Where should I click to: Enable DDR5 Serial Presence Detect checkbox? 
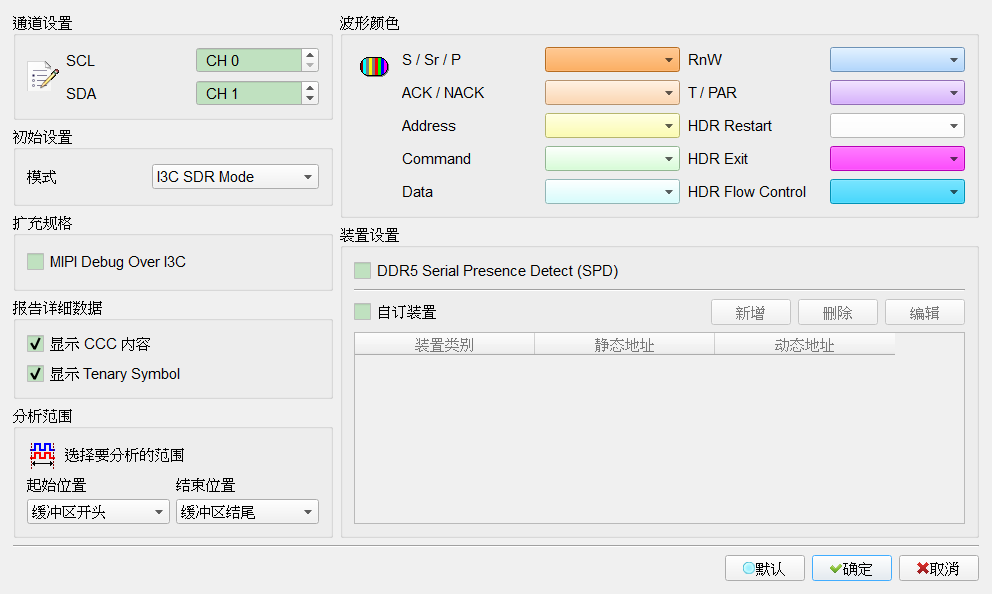pyautogui.click(x=363, y=270)
